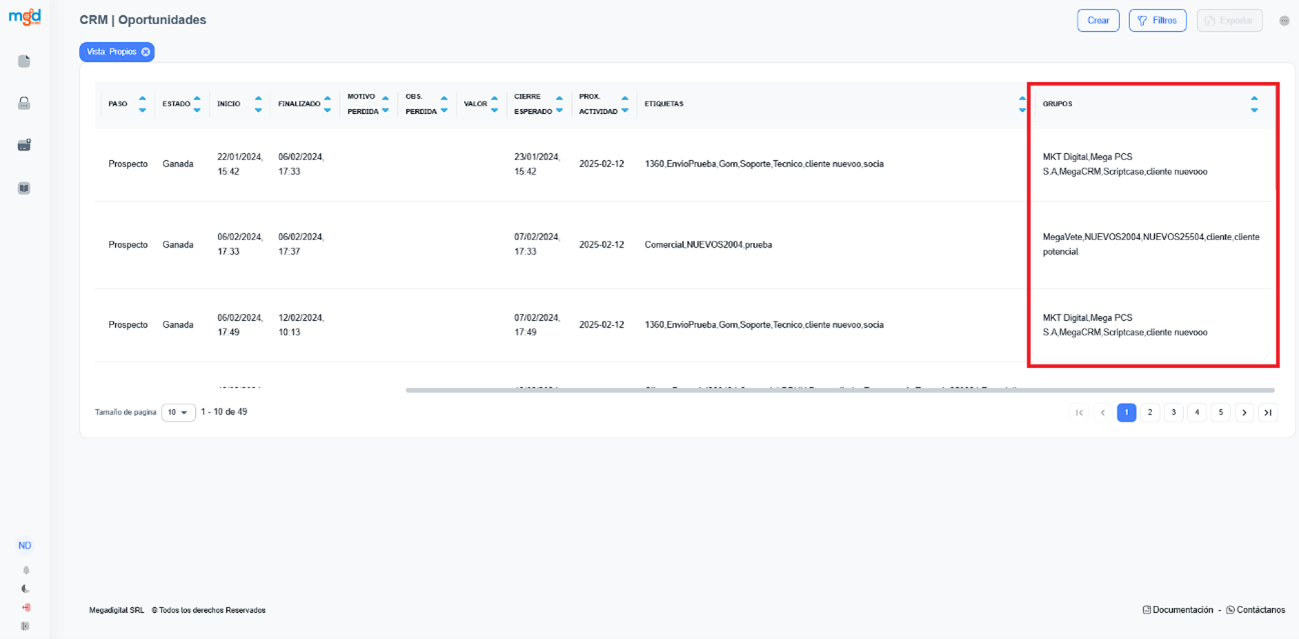
Task: Click the Crear button
Action: pyautogui.click(x=1098, y=20)
